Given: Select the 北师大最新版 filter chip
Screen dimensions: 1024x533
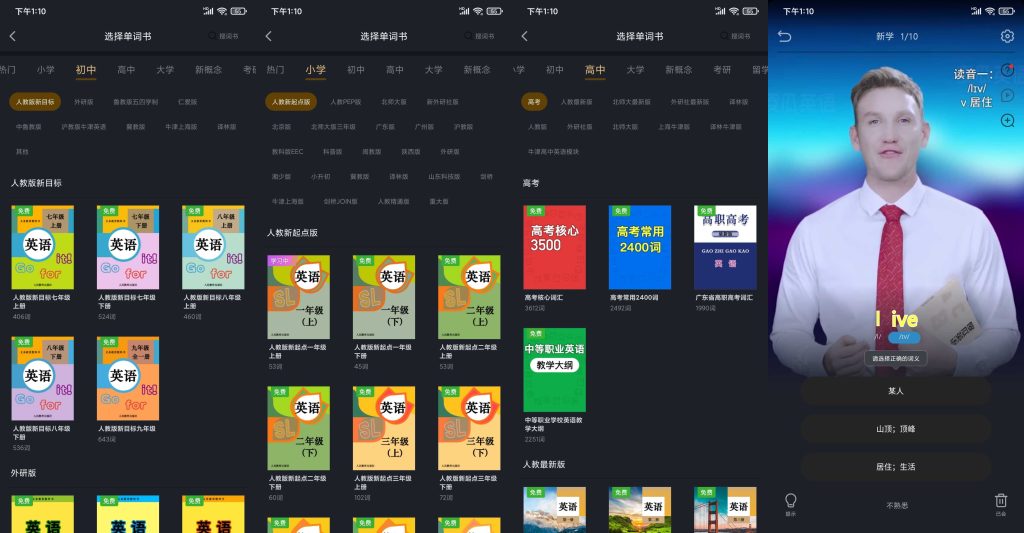Looking at the screenshot, I should tap(632, 102).
